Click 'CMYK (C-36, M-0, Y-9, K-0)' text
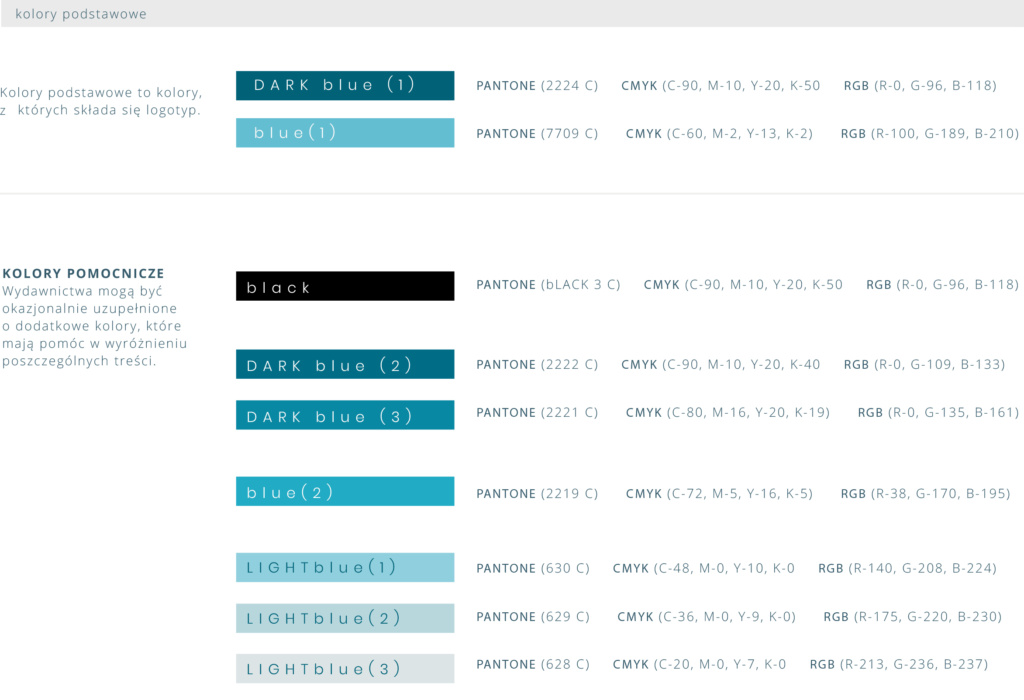Screen dimensions: 1024x700 coord(707,616)
